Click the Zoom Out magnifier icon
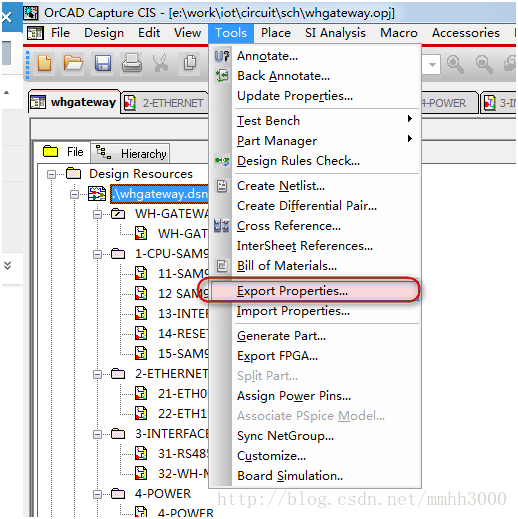This screenshot has width=518, height=519. [484, 64]
